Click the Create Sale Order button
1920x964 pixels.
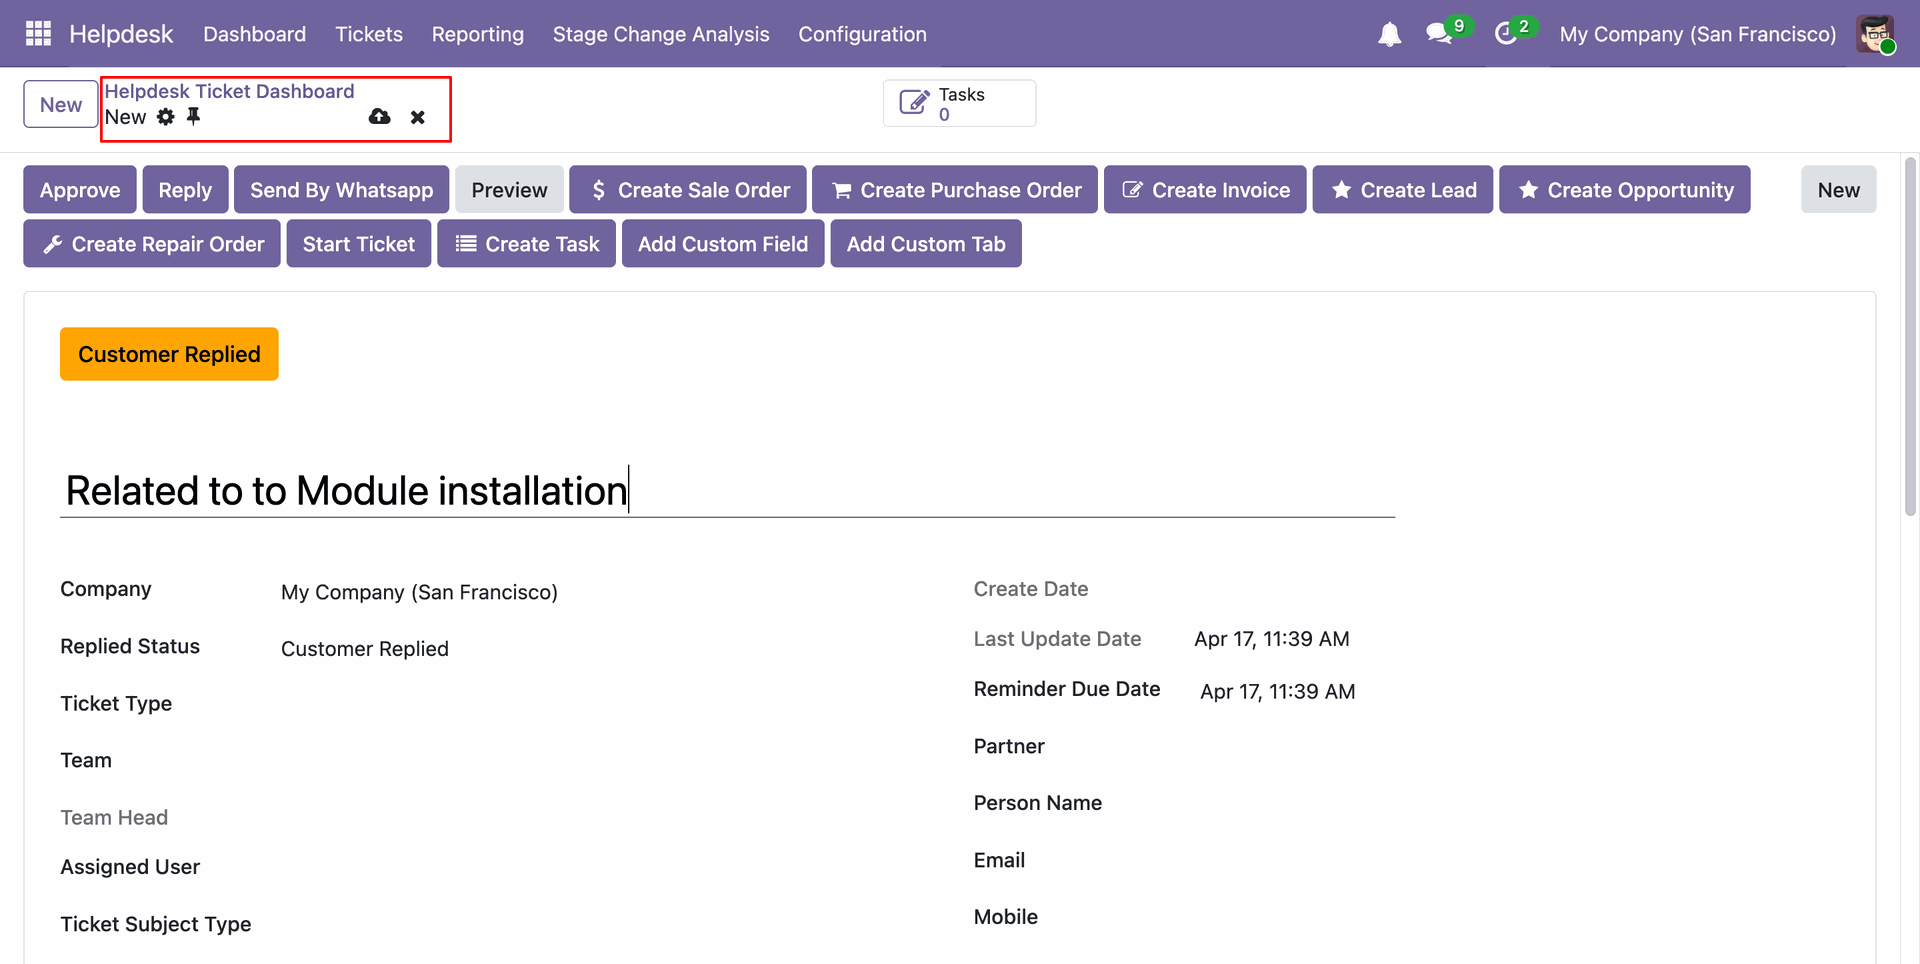[688, 189]
